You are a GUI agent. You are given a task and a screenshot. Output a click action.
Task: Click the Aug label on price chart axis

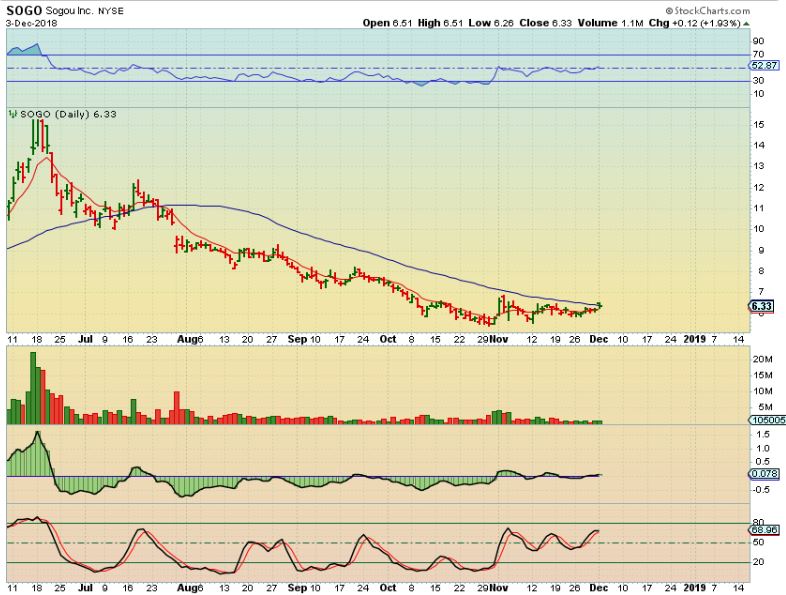tap(189, 339)
